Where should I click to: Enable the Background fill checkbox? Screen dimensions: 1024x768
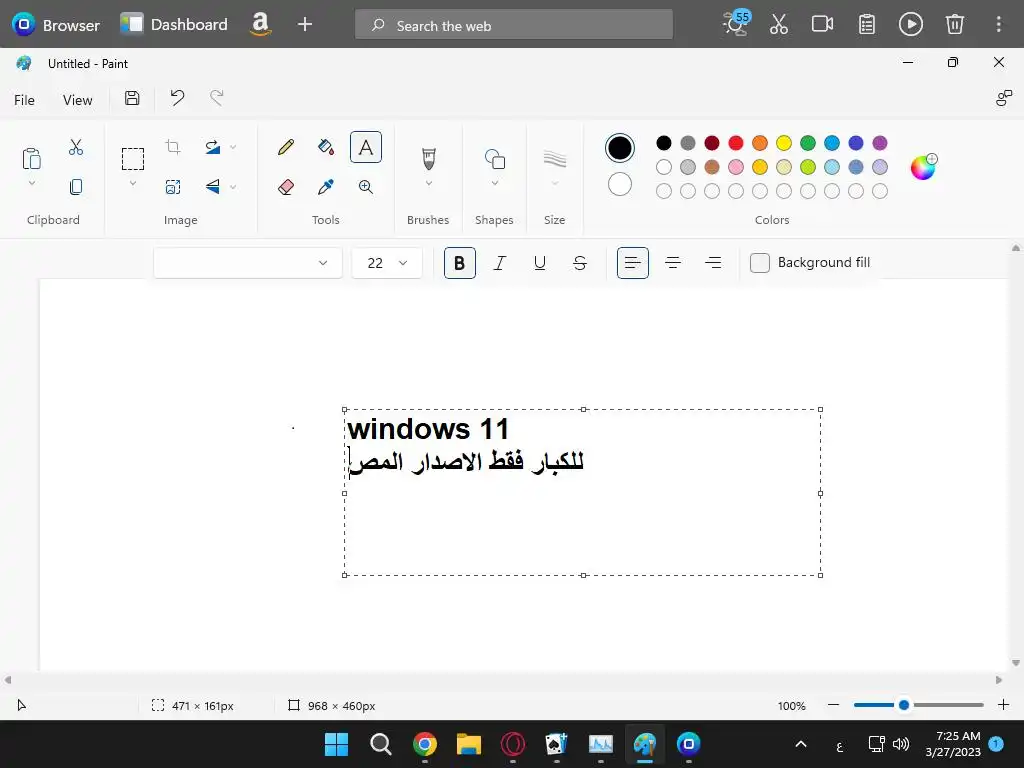760,263
